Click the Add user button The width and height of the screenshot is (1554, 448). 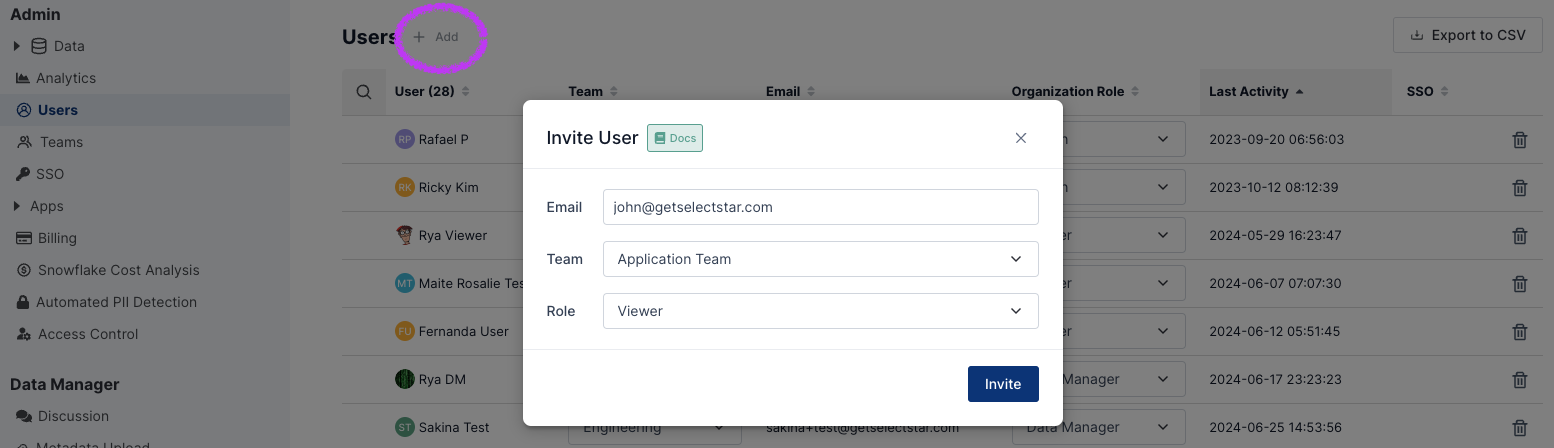tap(436, 37)
